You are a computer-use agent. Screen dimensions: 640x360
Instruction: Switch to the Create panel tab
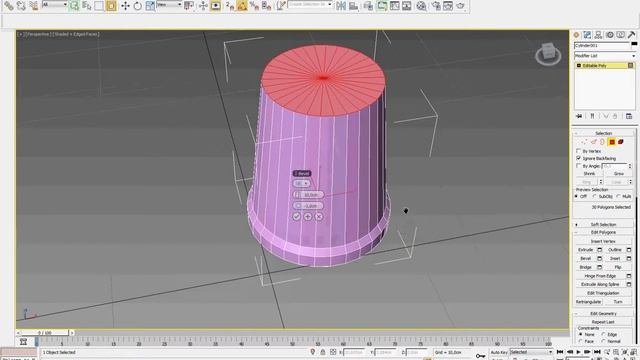click(576, 35)
